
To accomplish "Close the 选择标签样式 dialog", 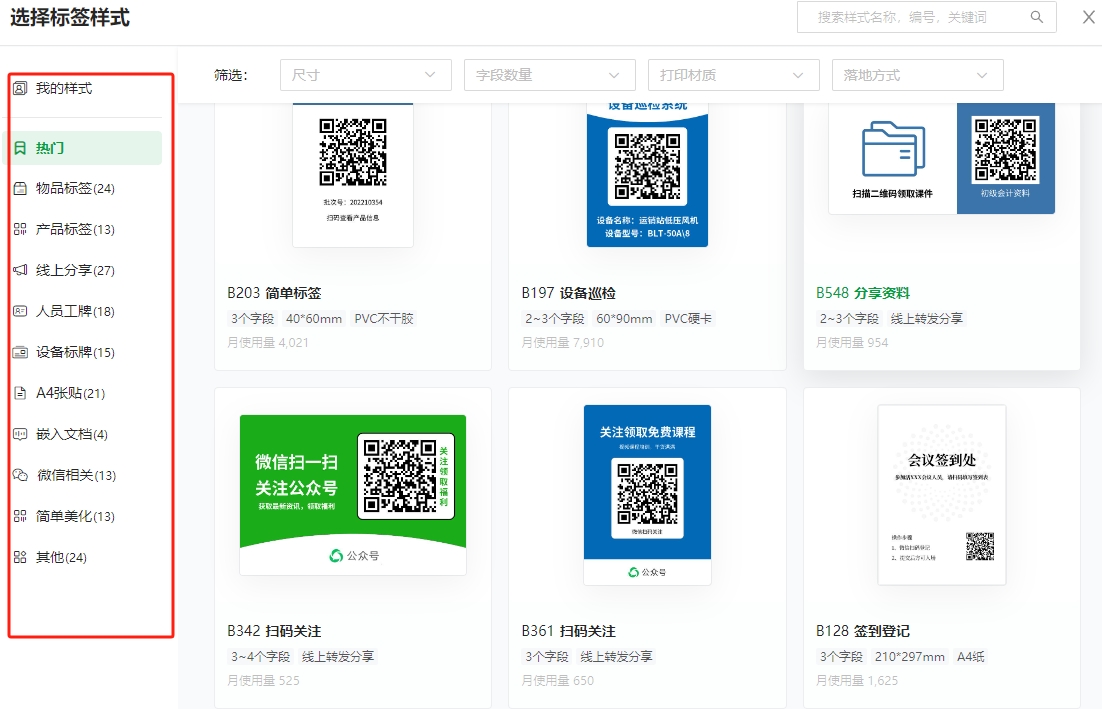I will tap(1089, 17).
